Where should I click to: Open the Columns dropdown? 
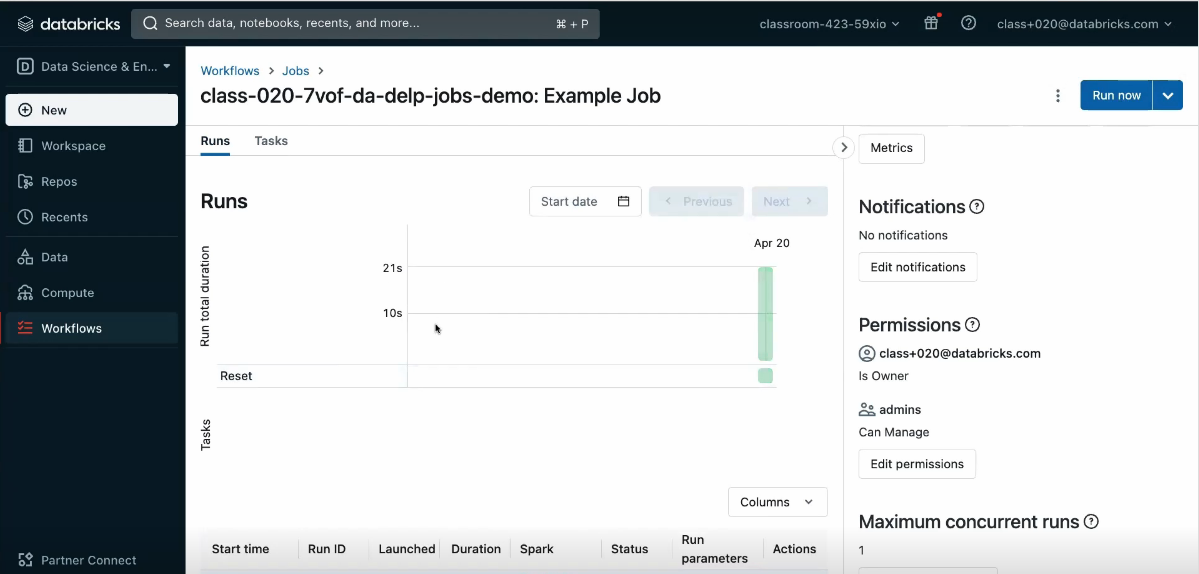778,502
